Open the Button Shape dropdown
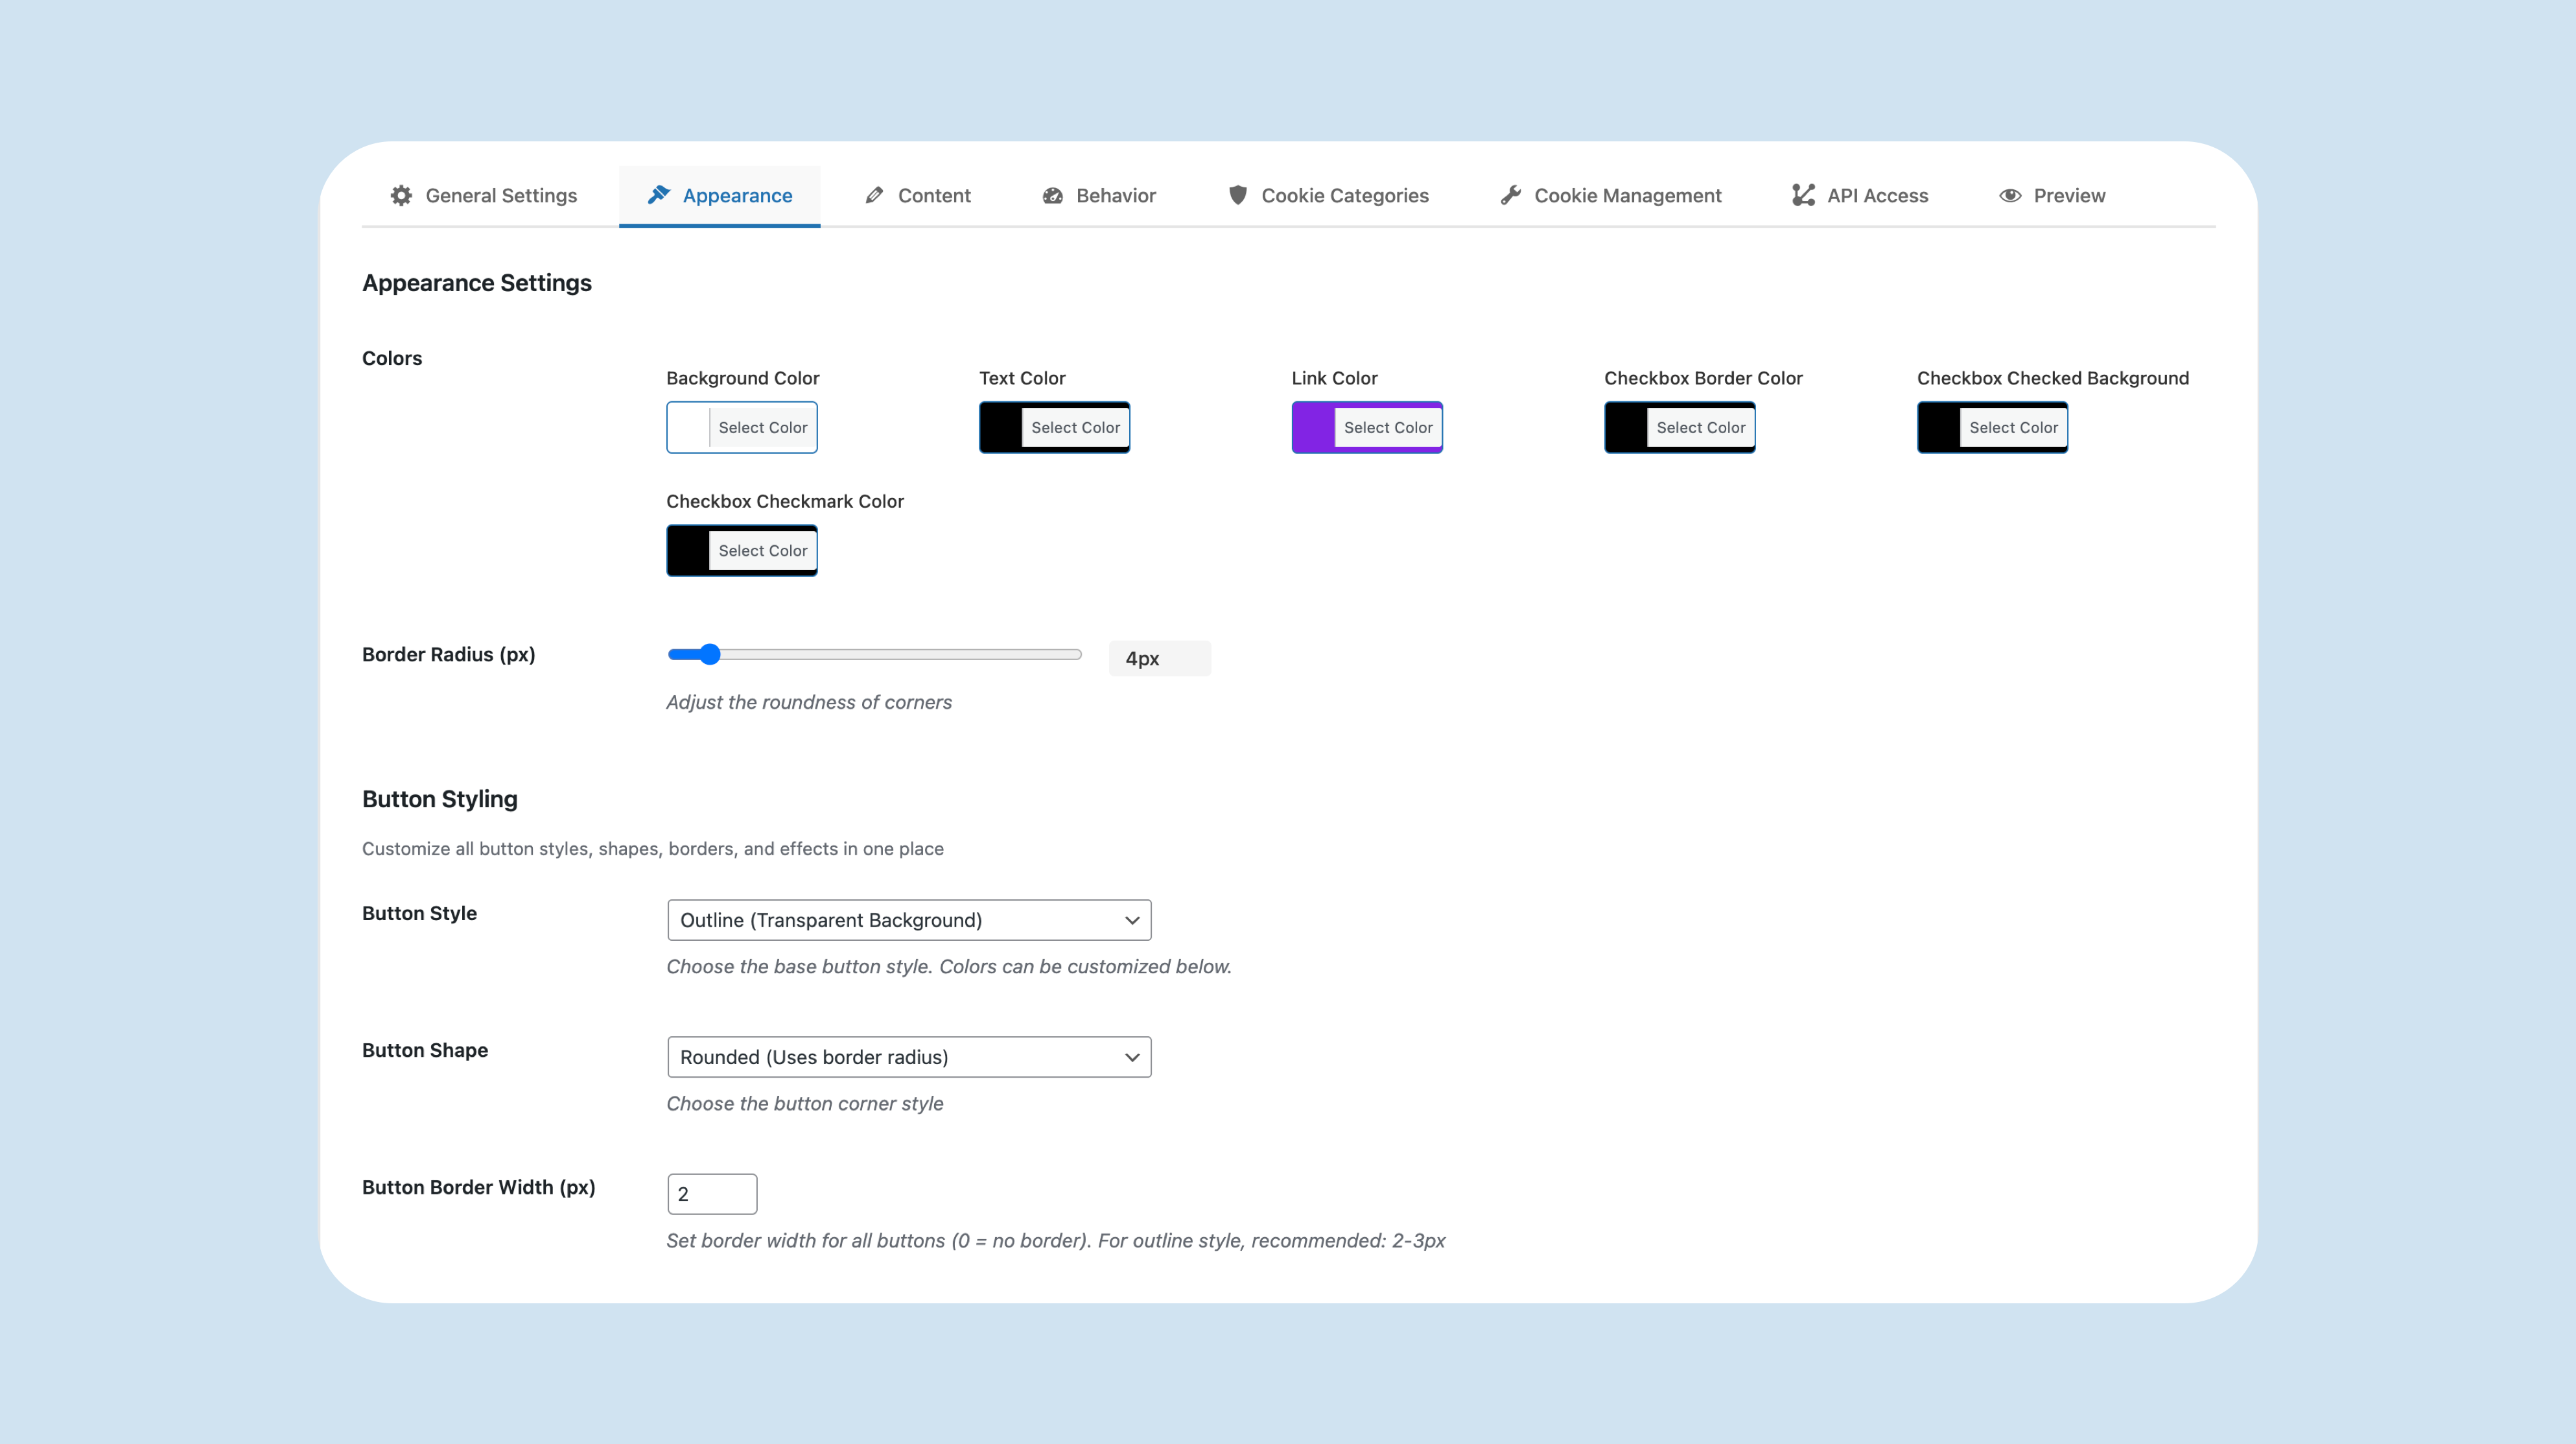 coord(908,1057)
